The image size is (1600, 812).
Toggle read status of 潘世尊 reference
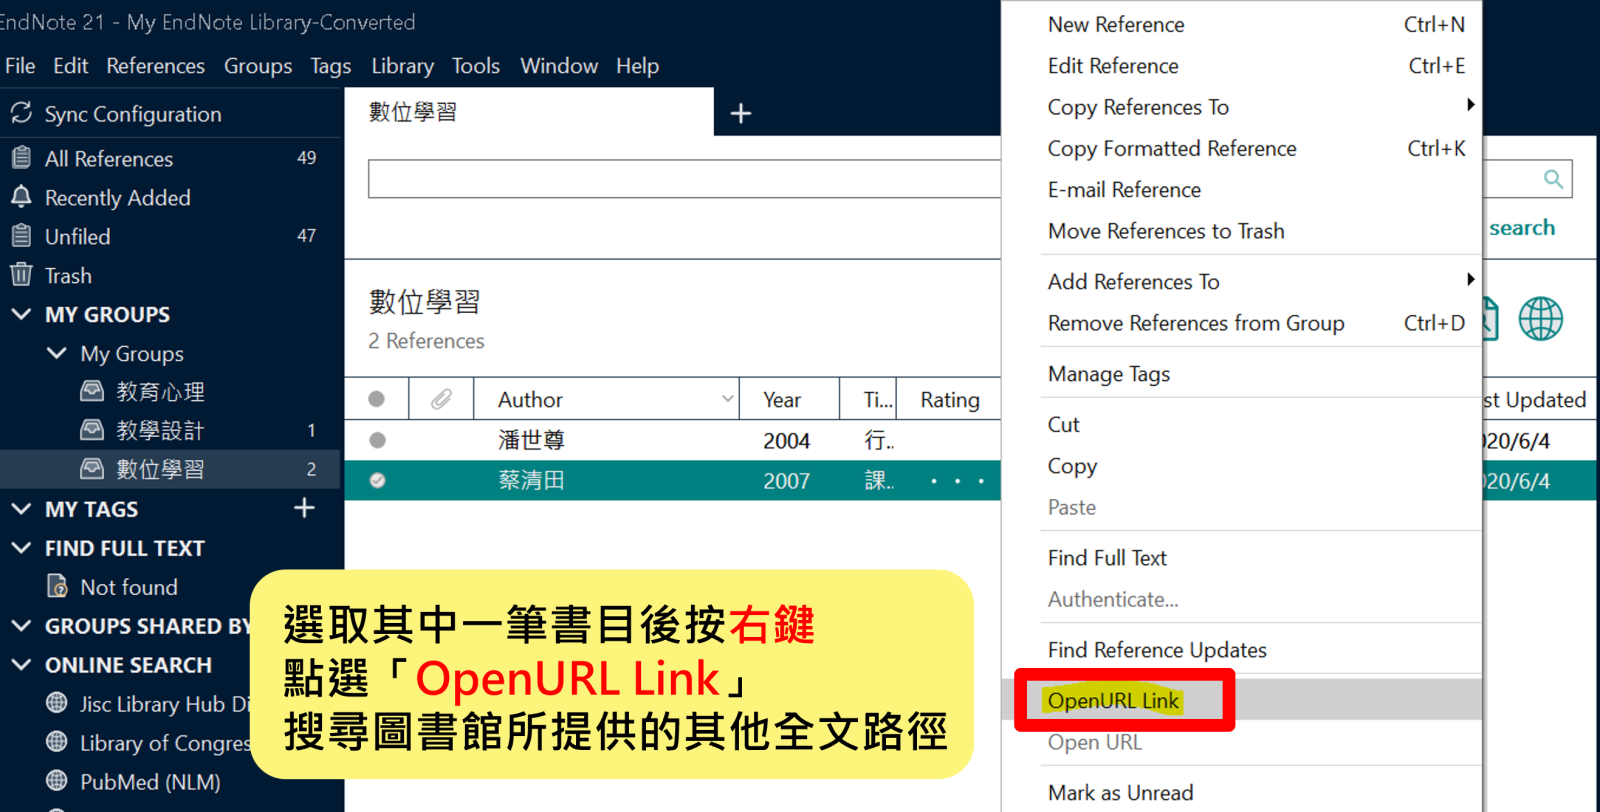[x=377, y=440]
